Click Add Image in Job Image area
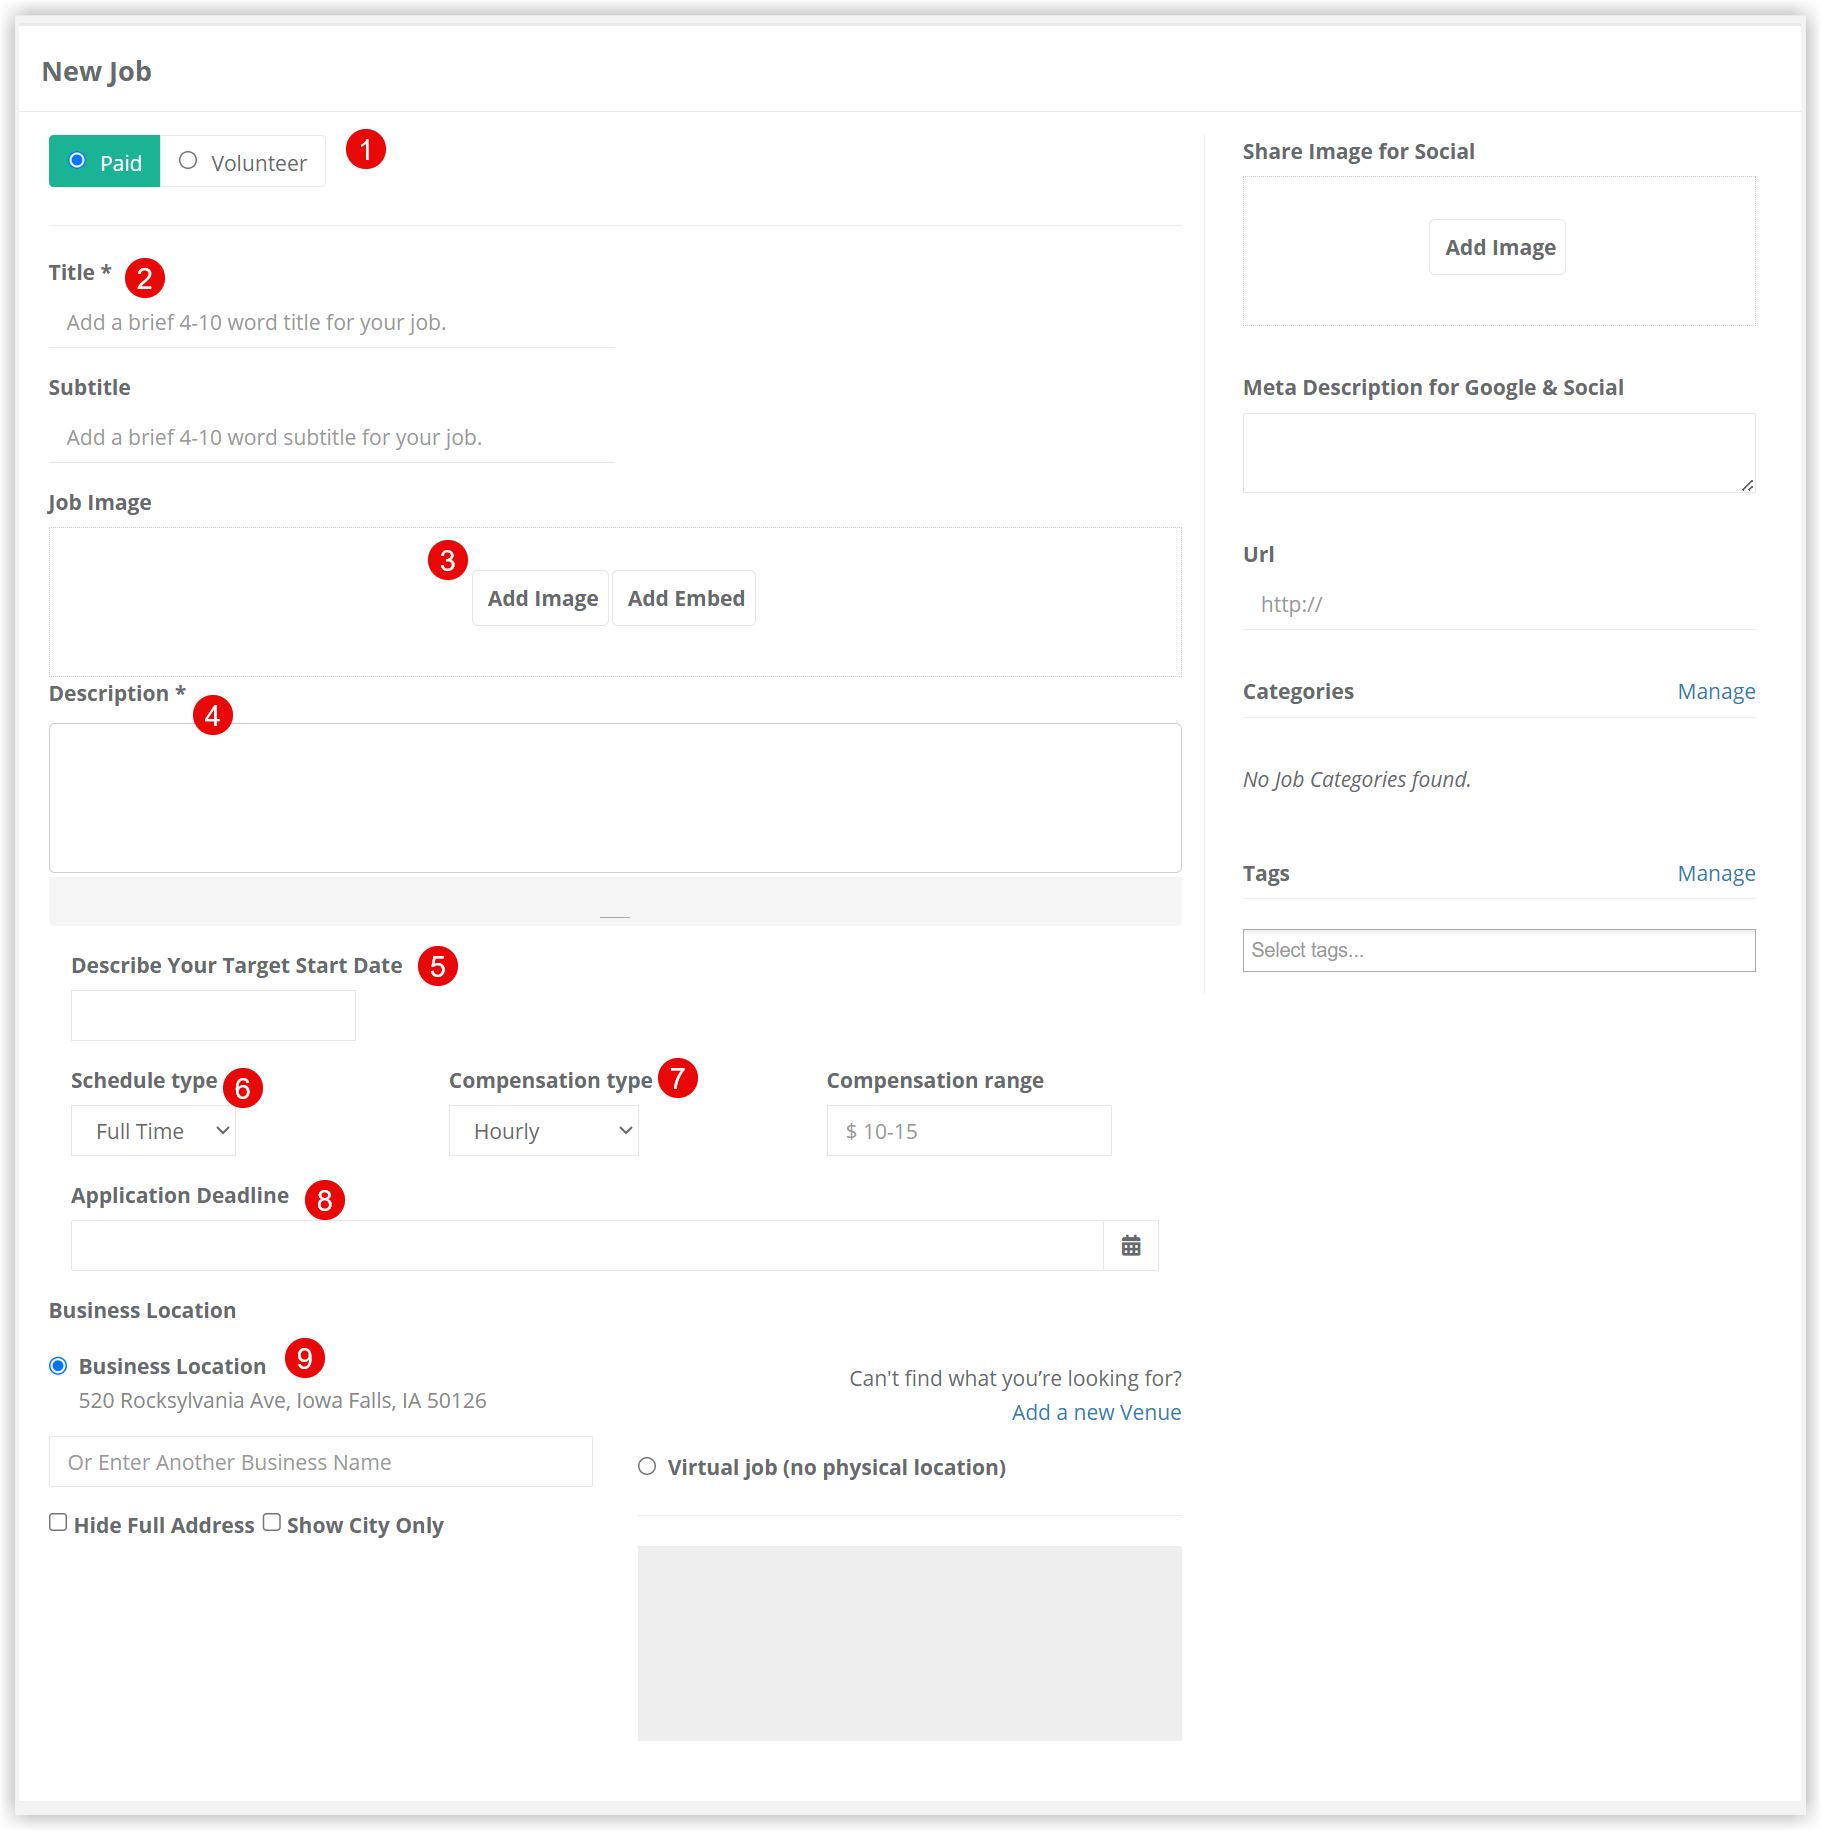This screenshot has width=1822, height=1831. [x=541, y=598]
